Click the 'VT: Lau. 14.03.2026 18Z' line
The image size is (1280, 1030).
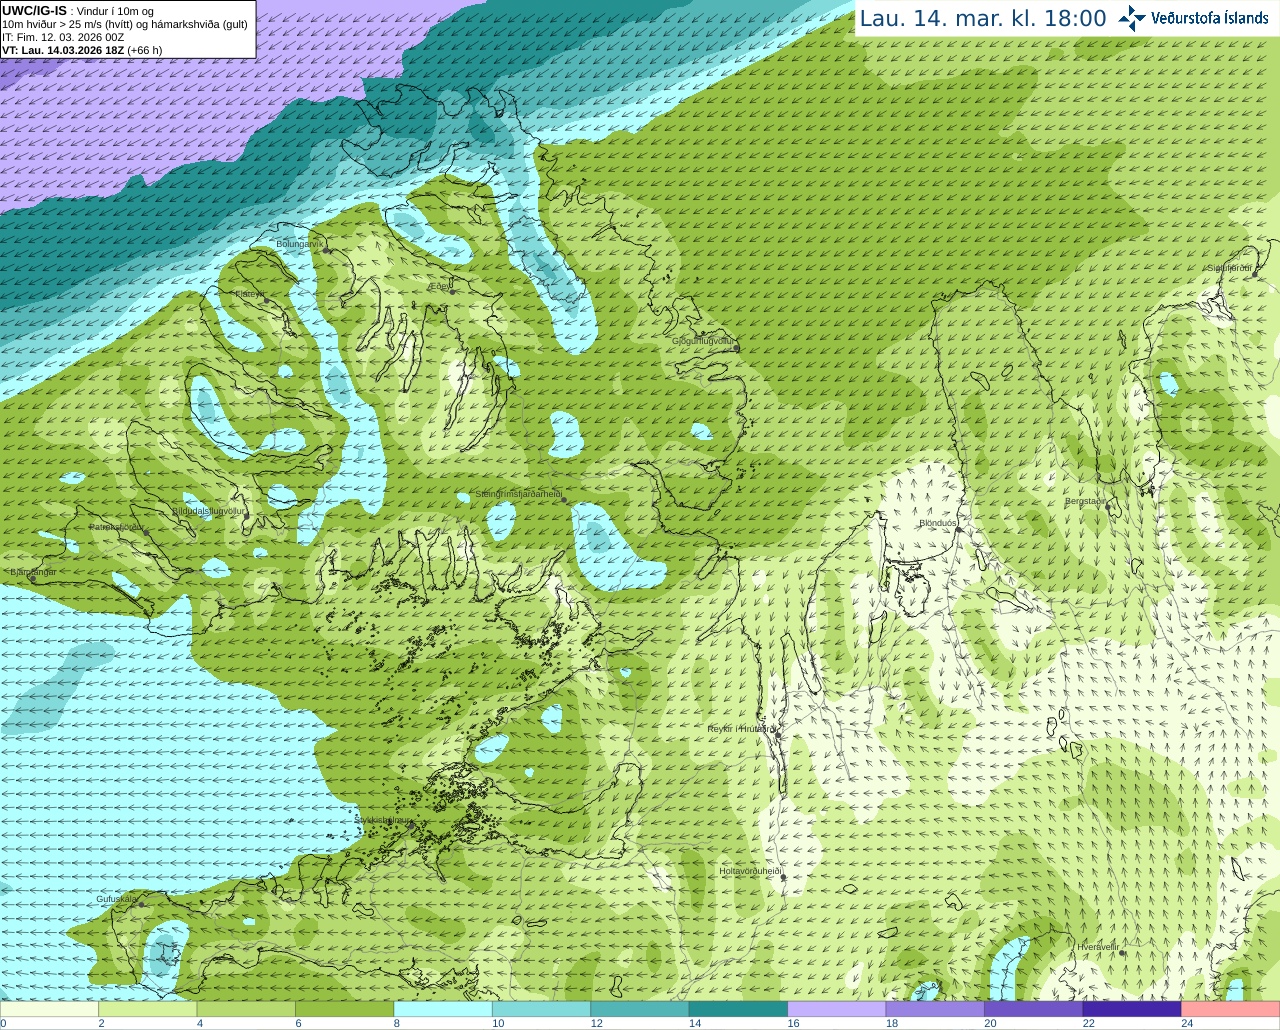tap(82, 50)
